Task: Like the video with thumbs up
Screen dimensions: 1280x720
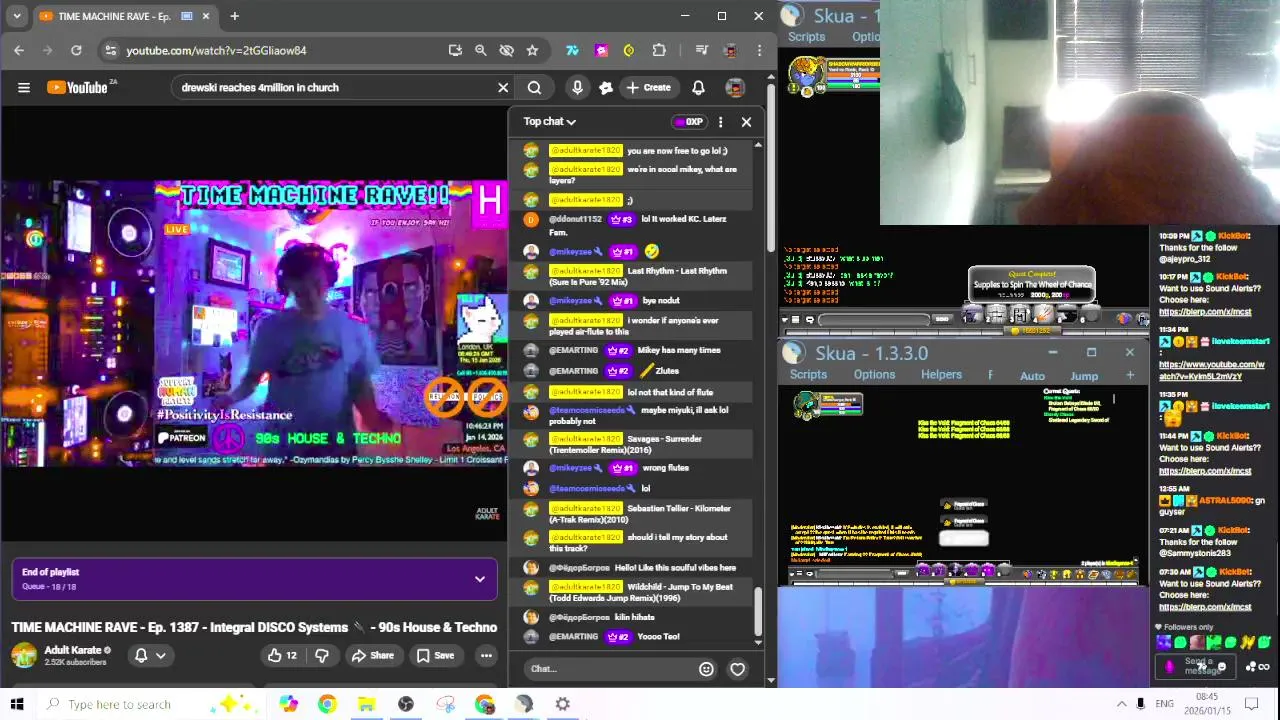Action: point(281,656)
